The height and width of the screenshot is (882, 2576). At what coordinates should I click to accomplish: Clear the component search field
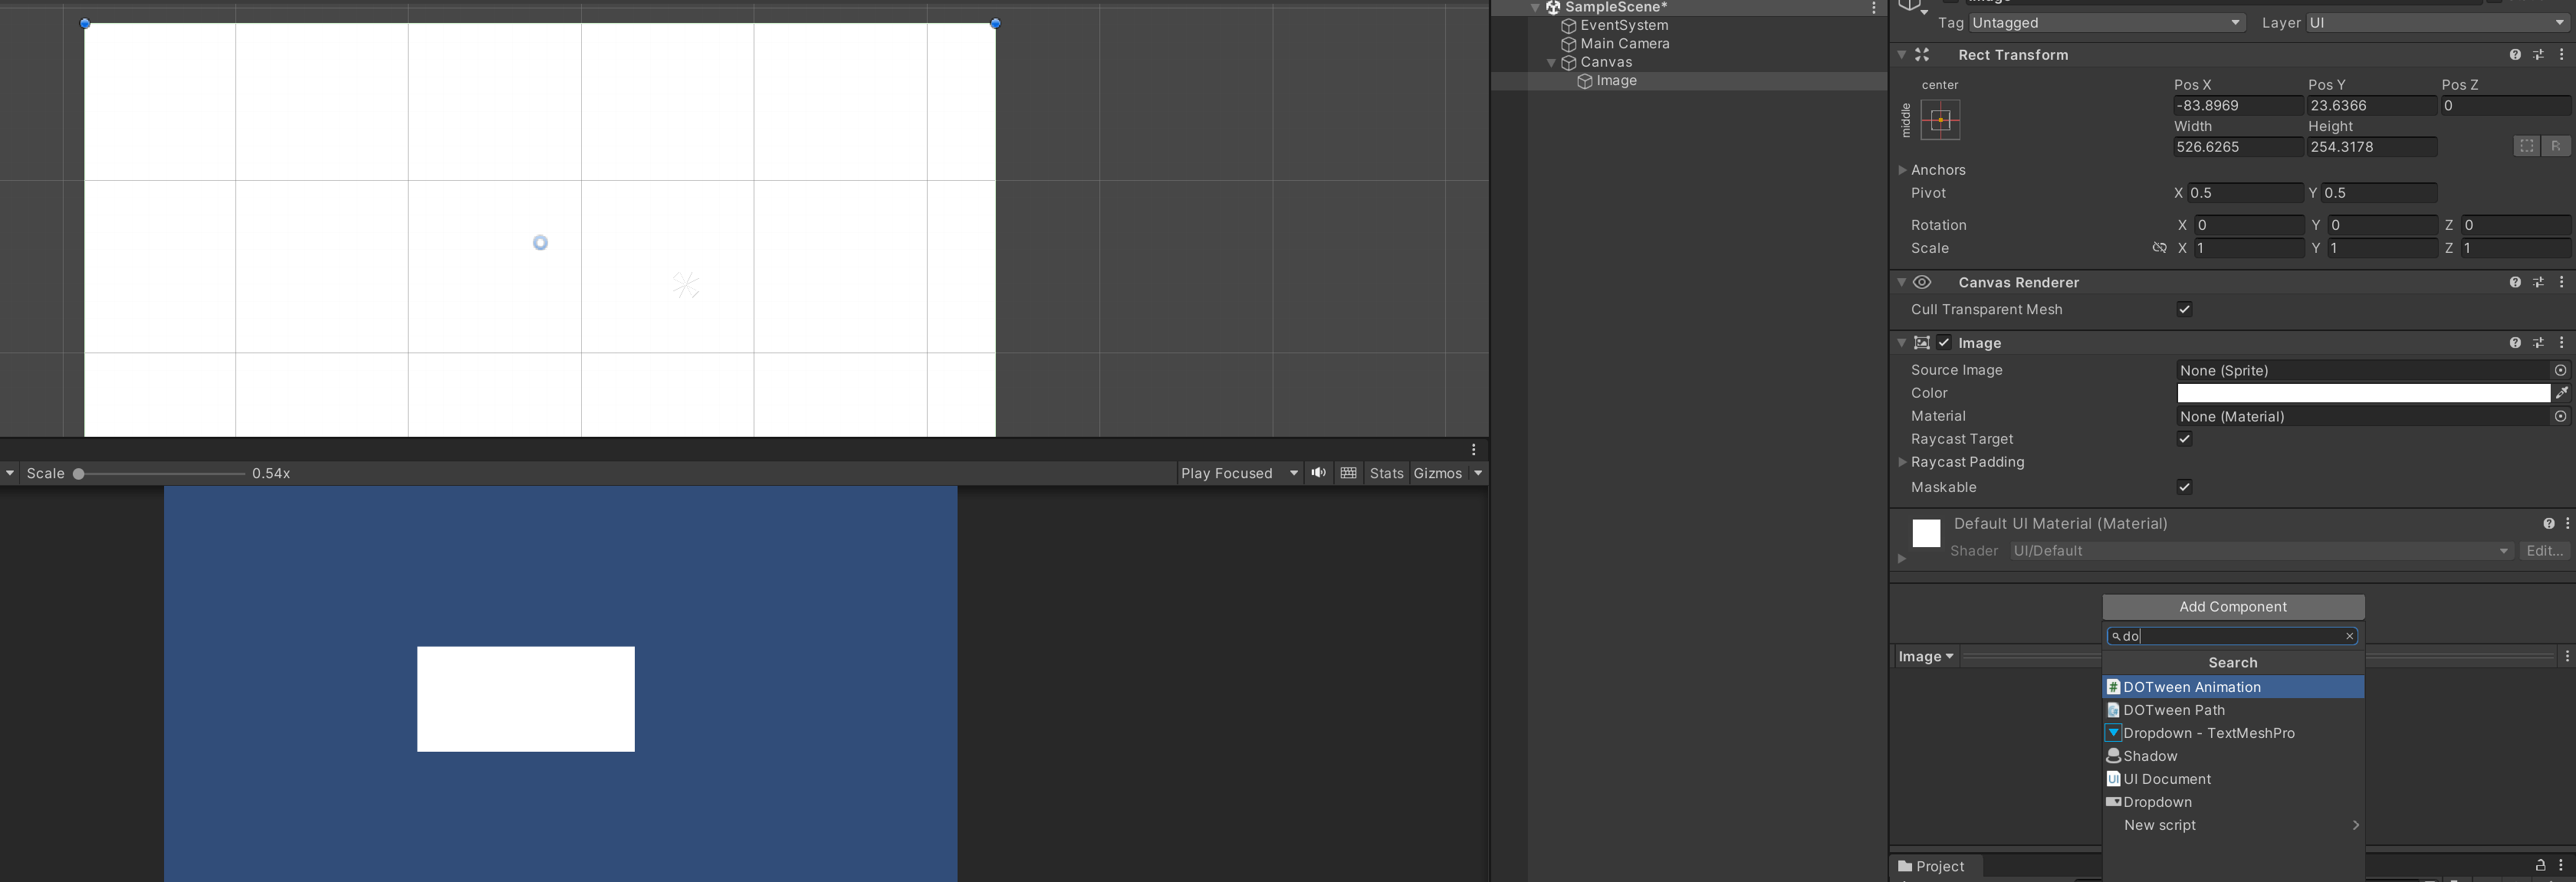click(2349, 636)
